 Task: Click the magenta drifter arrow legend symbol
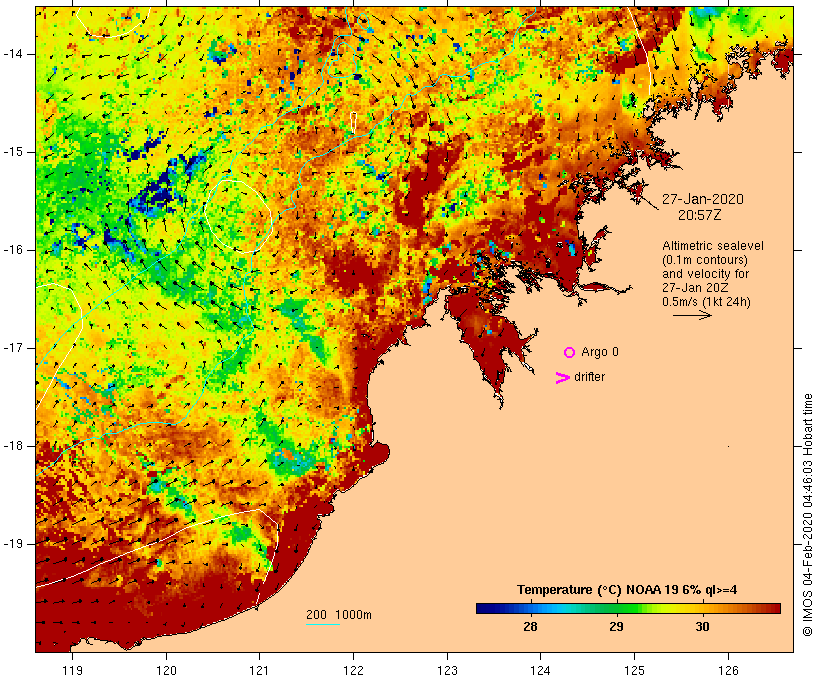[563, 378]
